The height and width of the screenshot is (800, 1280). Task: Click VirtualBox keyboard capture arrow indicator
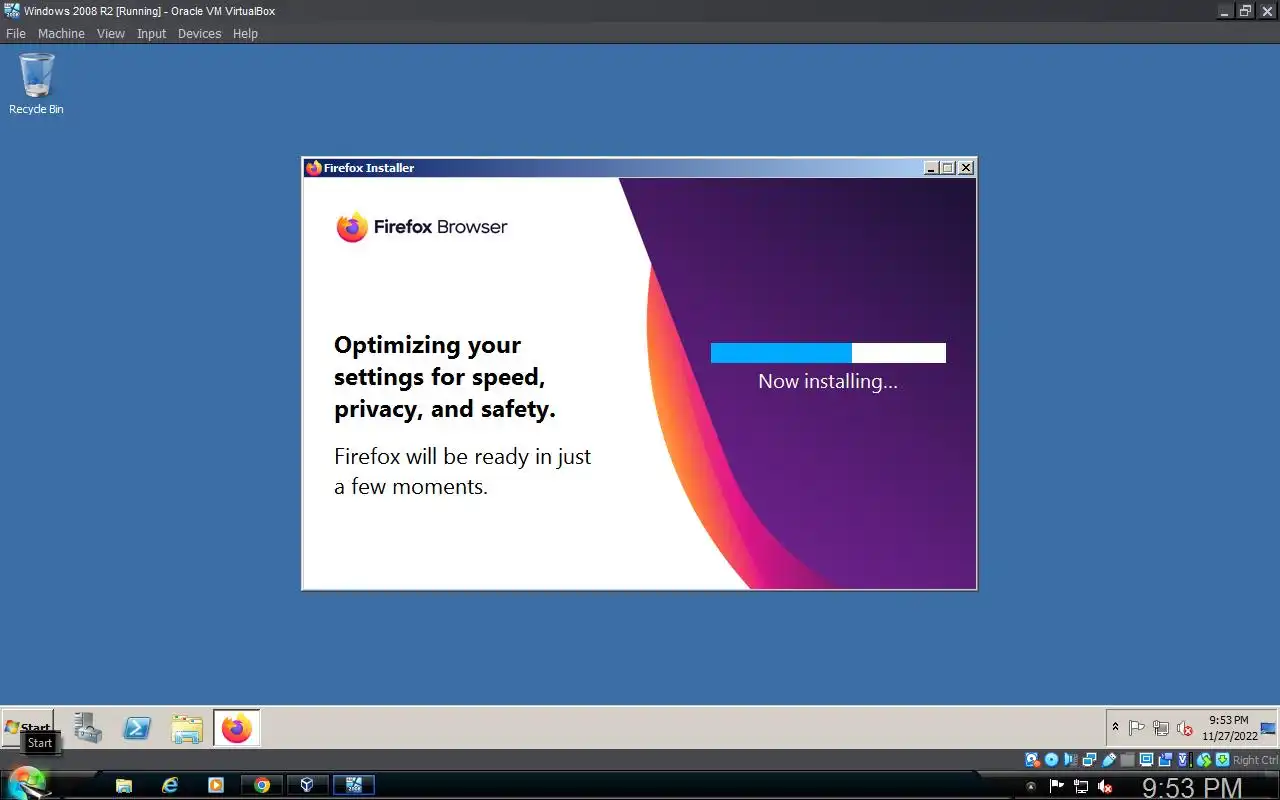tap(1222, 760)
